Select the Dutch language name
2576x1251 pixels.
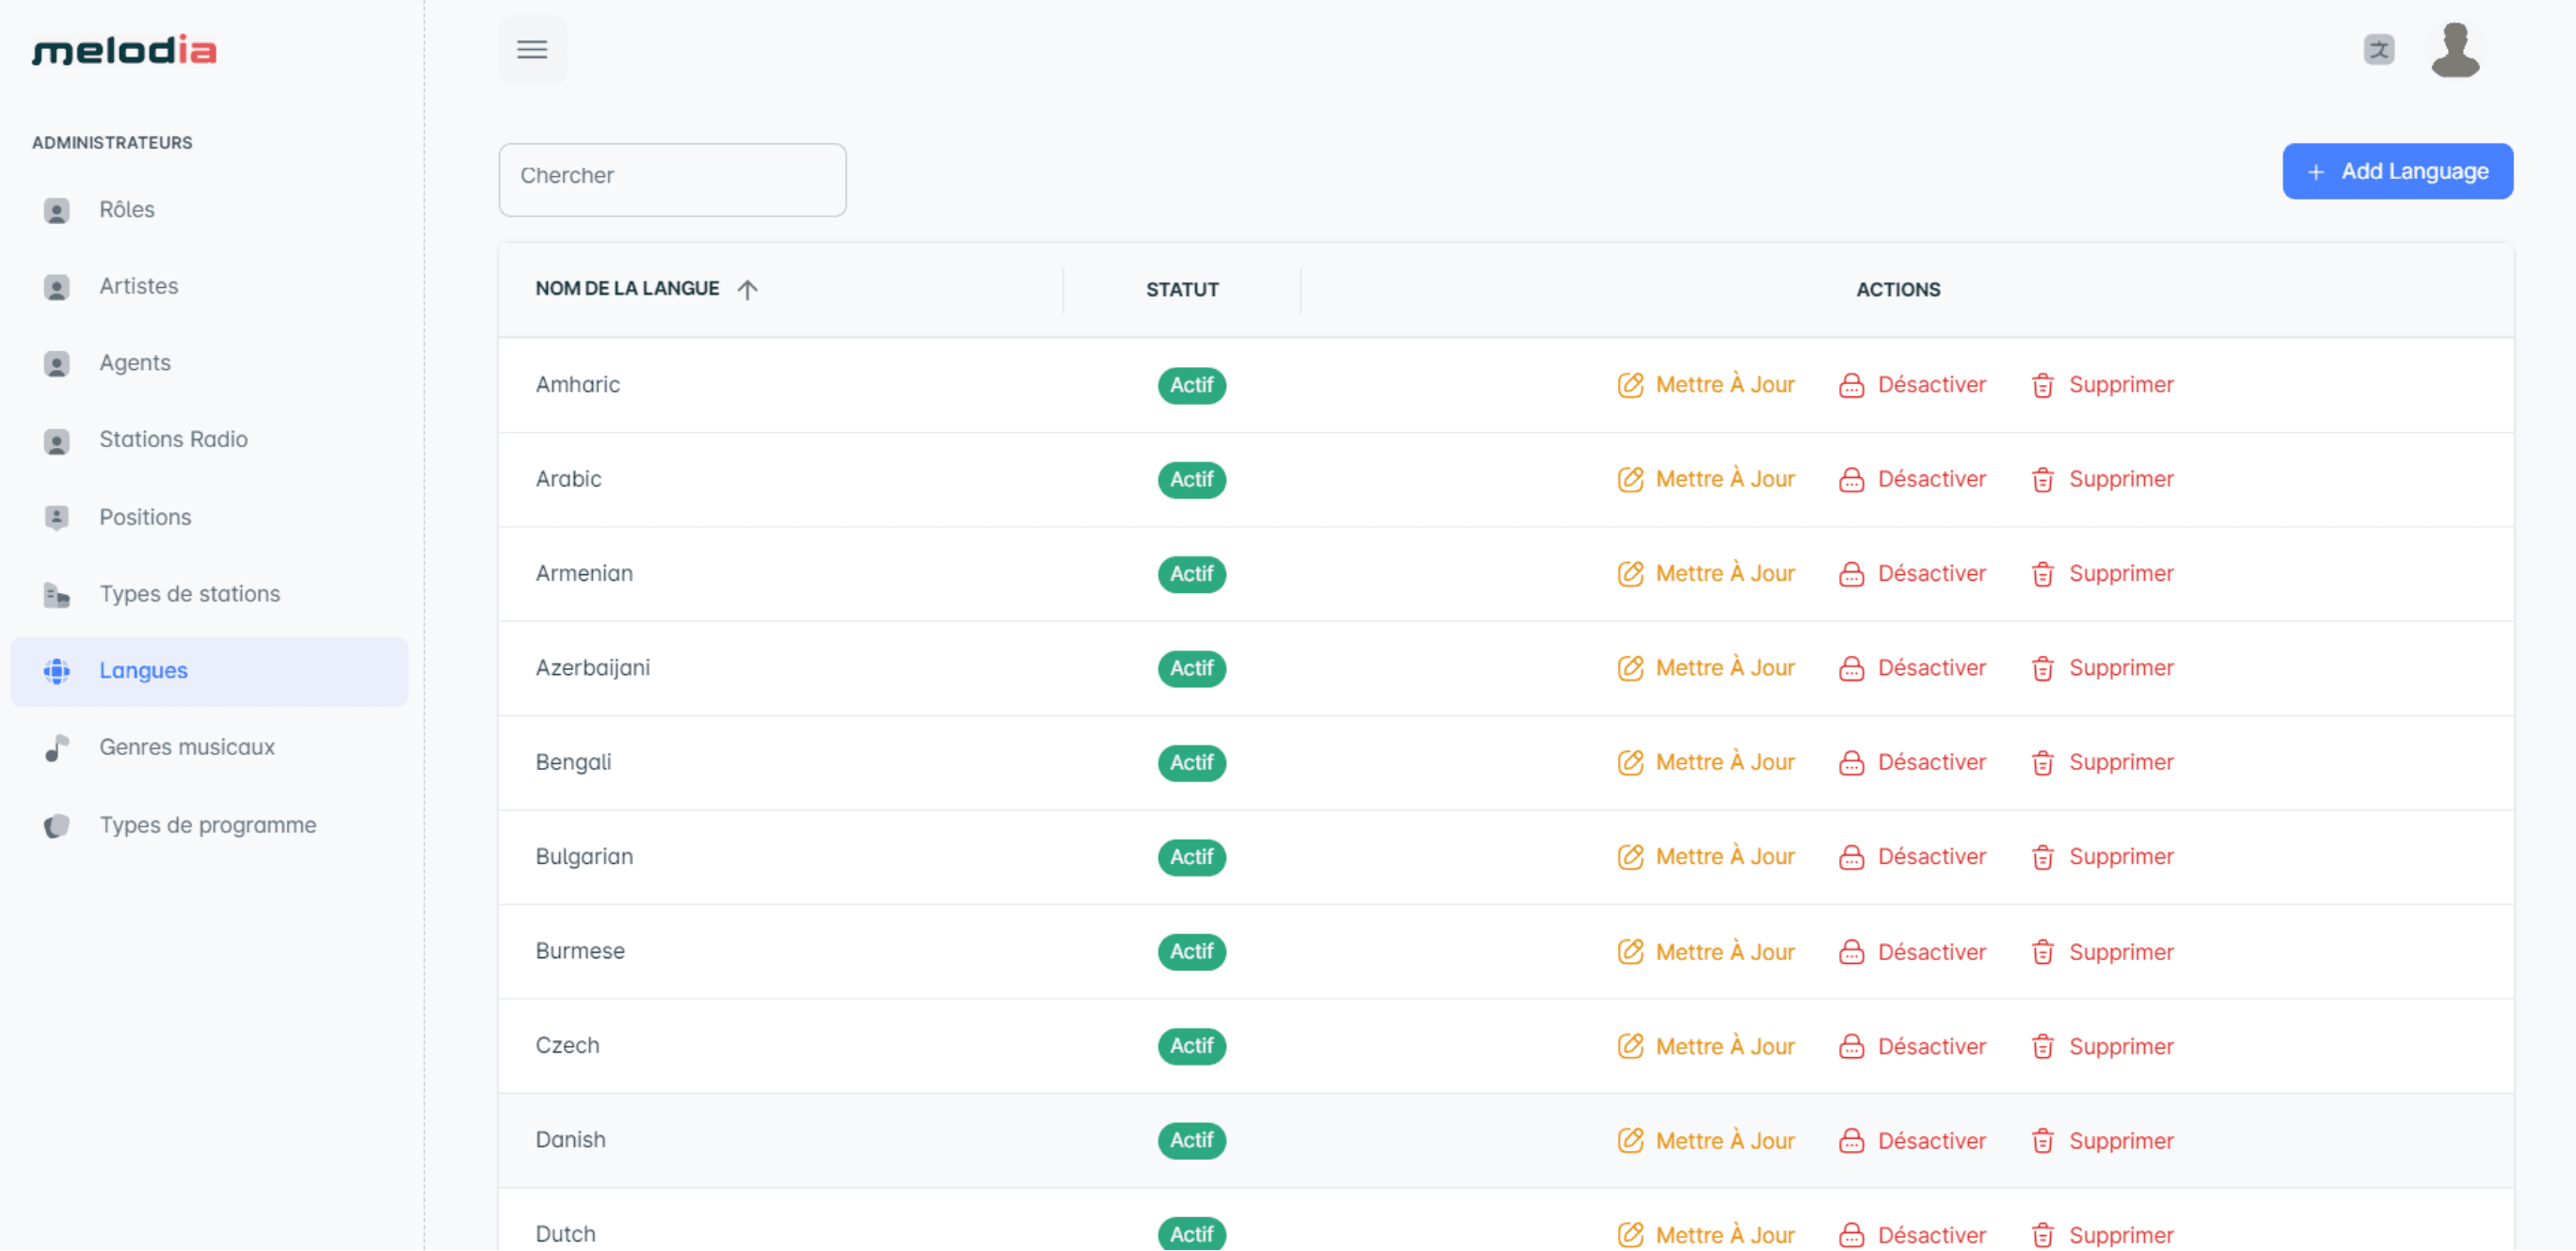565,1235
